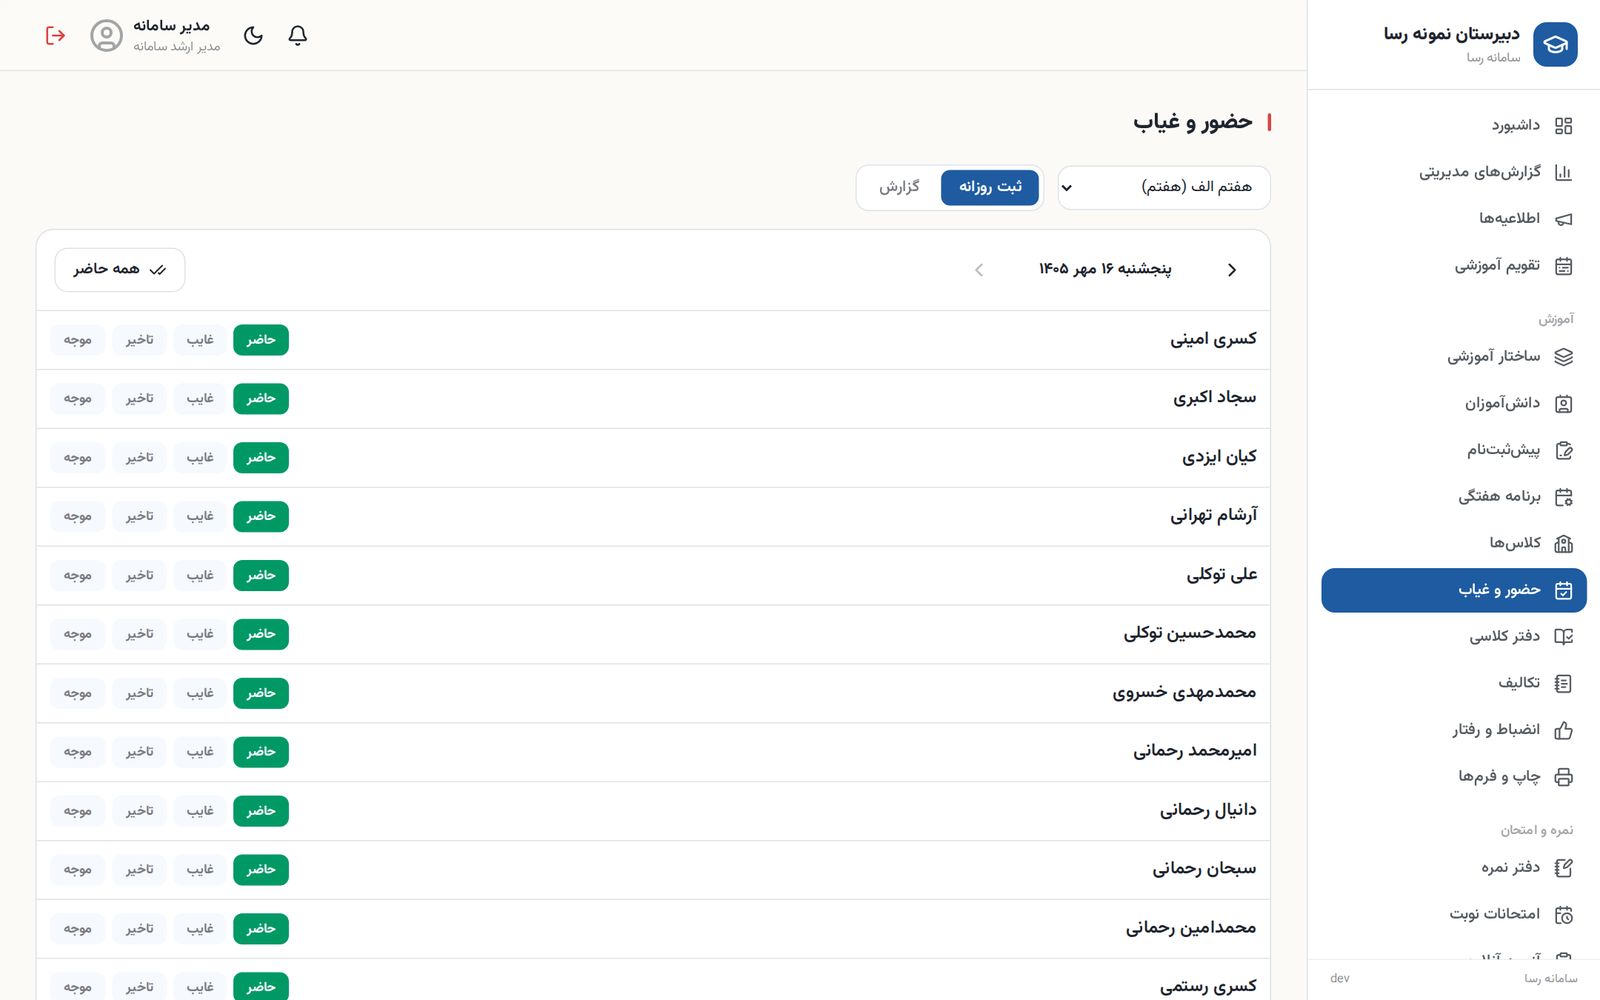Mark محمدامین رحمانی as تاخیر
The height and width of the screenshot is (1000, 1600).
(139, 929)
